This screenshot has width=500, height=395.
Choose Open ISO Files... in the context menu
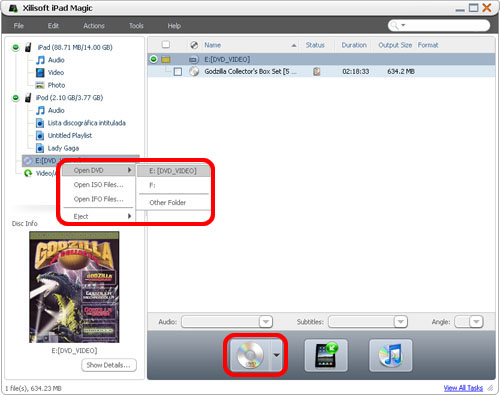coord(99,185)
